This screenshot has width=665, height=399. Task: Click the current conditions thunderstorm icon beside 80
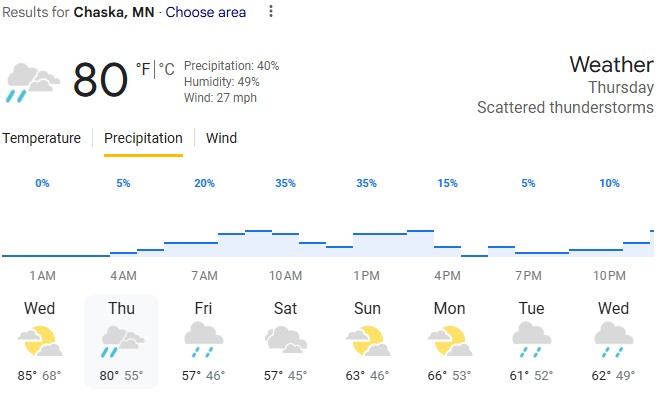(33, 83)
